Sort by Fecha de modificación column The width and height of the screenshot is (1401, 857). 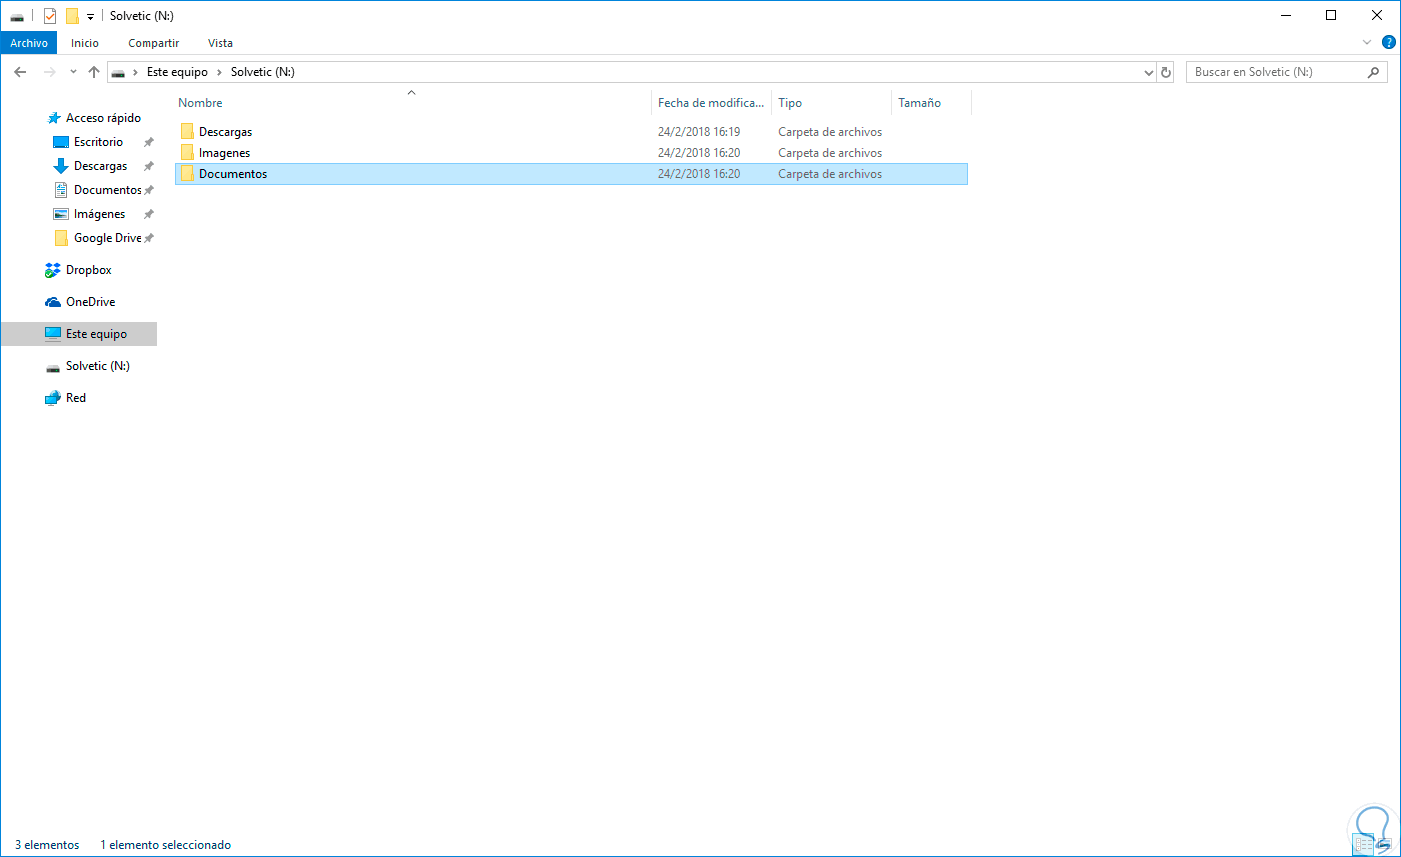711,103
